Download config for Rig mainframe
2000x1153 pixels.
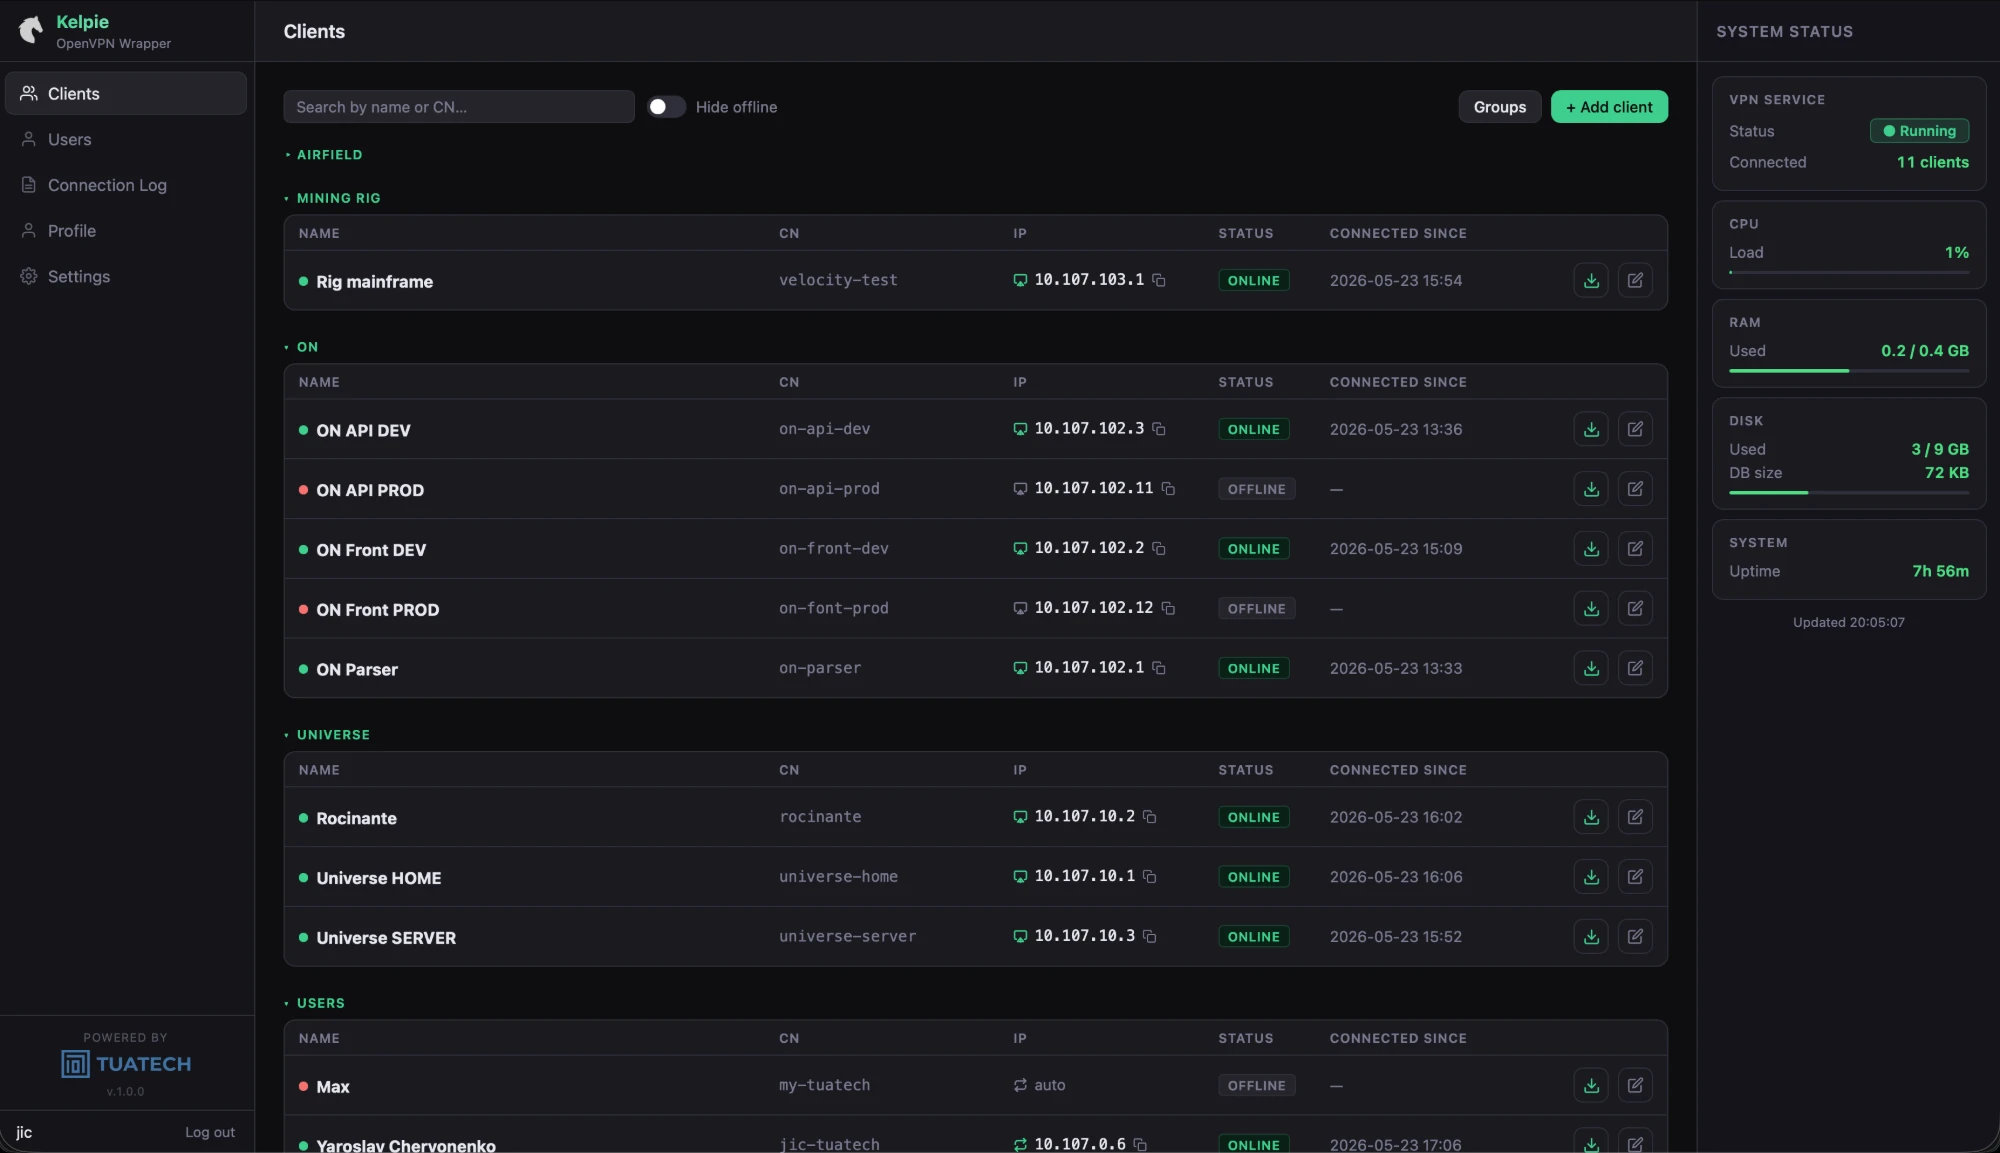[1591, 281]
